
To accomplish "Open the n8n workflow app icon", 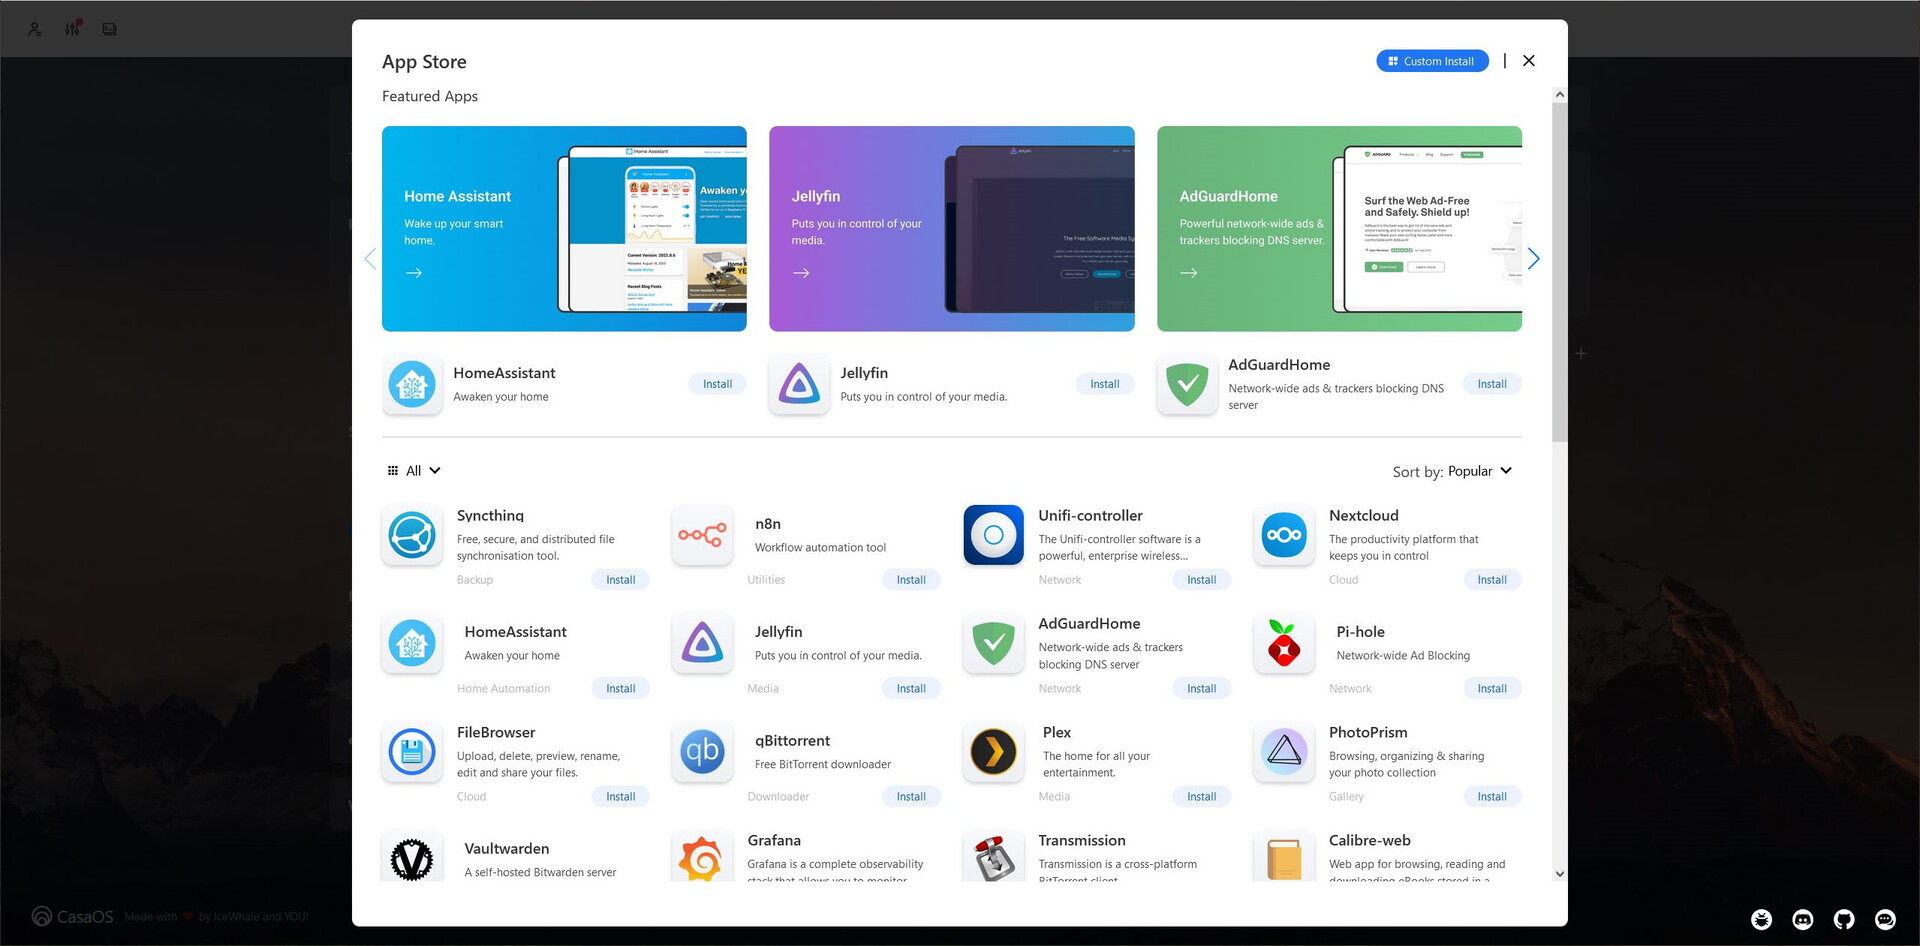I will click(x=702, y=535).
